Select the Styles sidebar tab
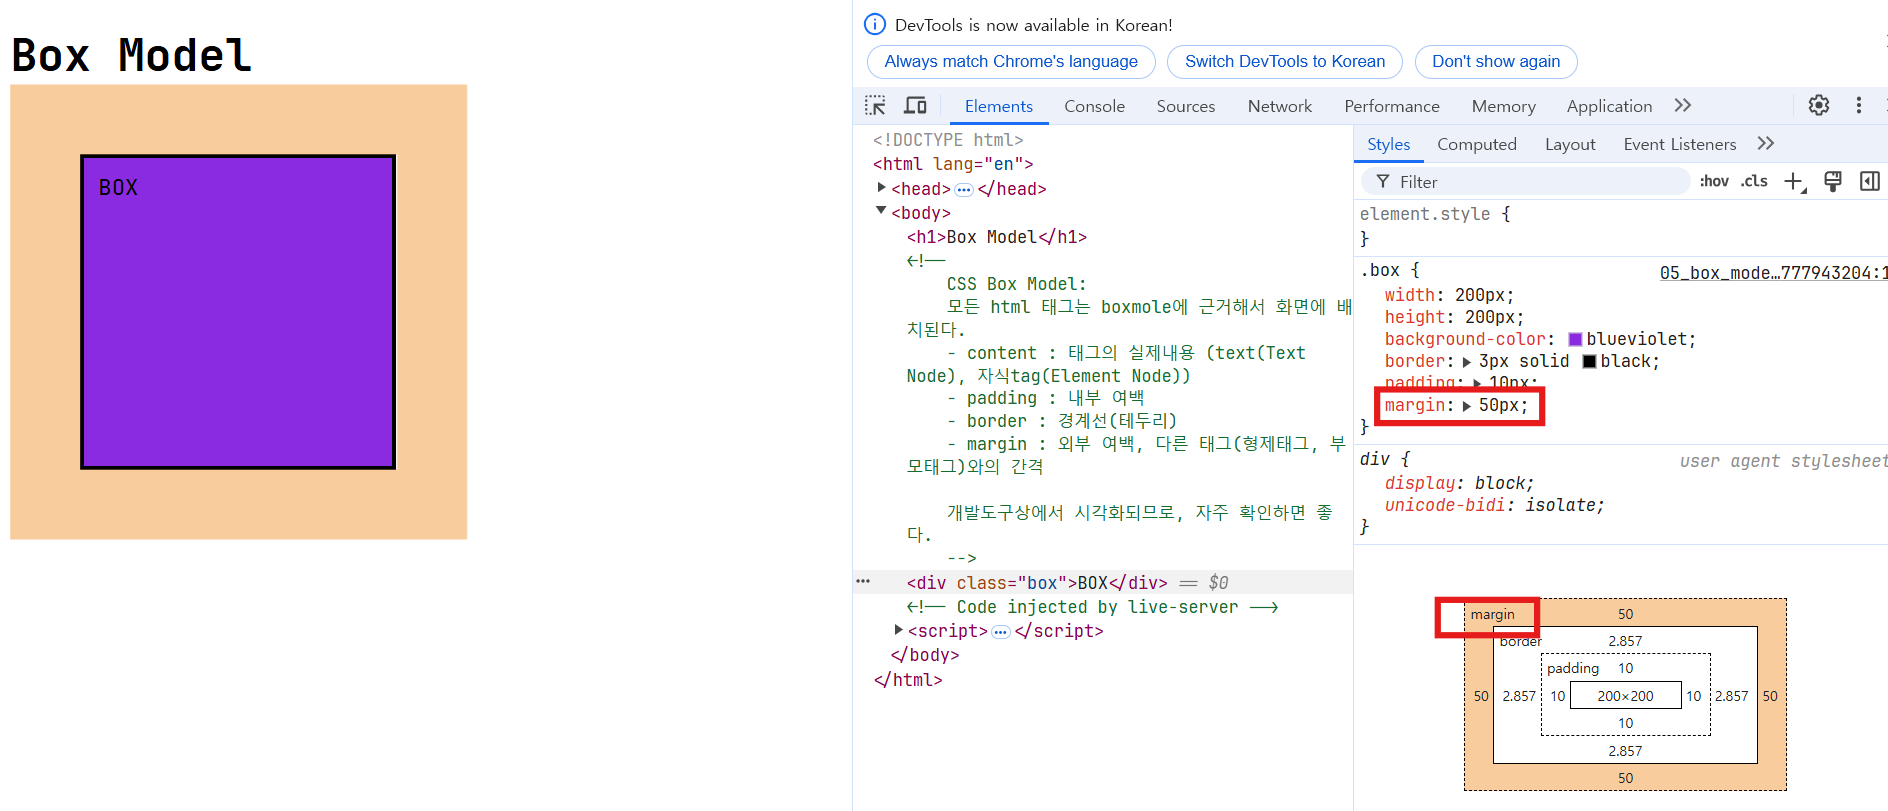 point(1389,144)
